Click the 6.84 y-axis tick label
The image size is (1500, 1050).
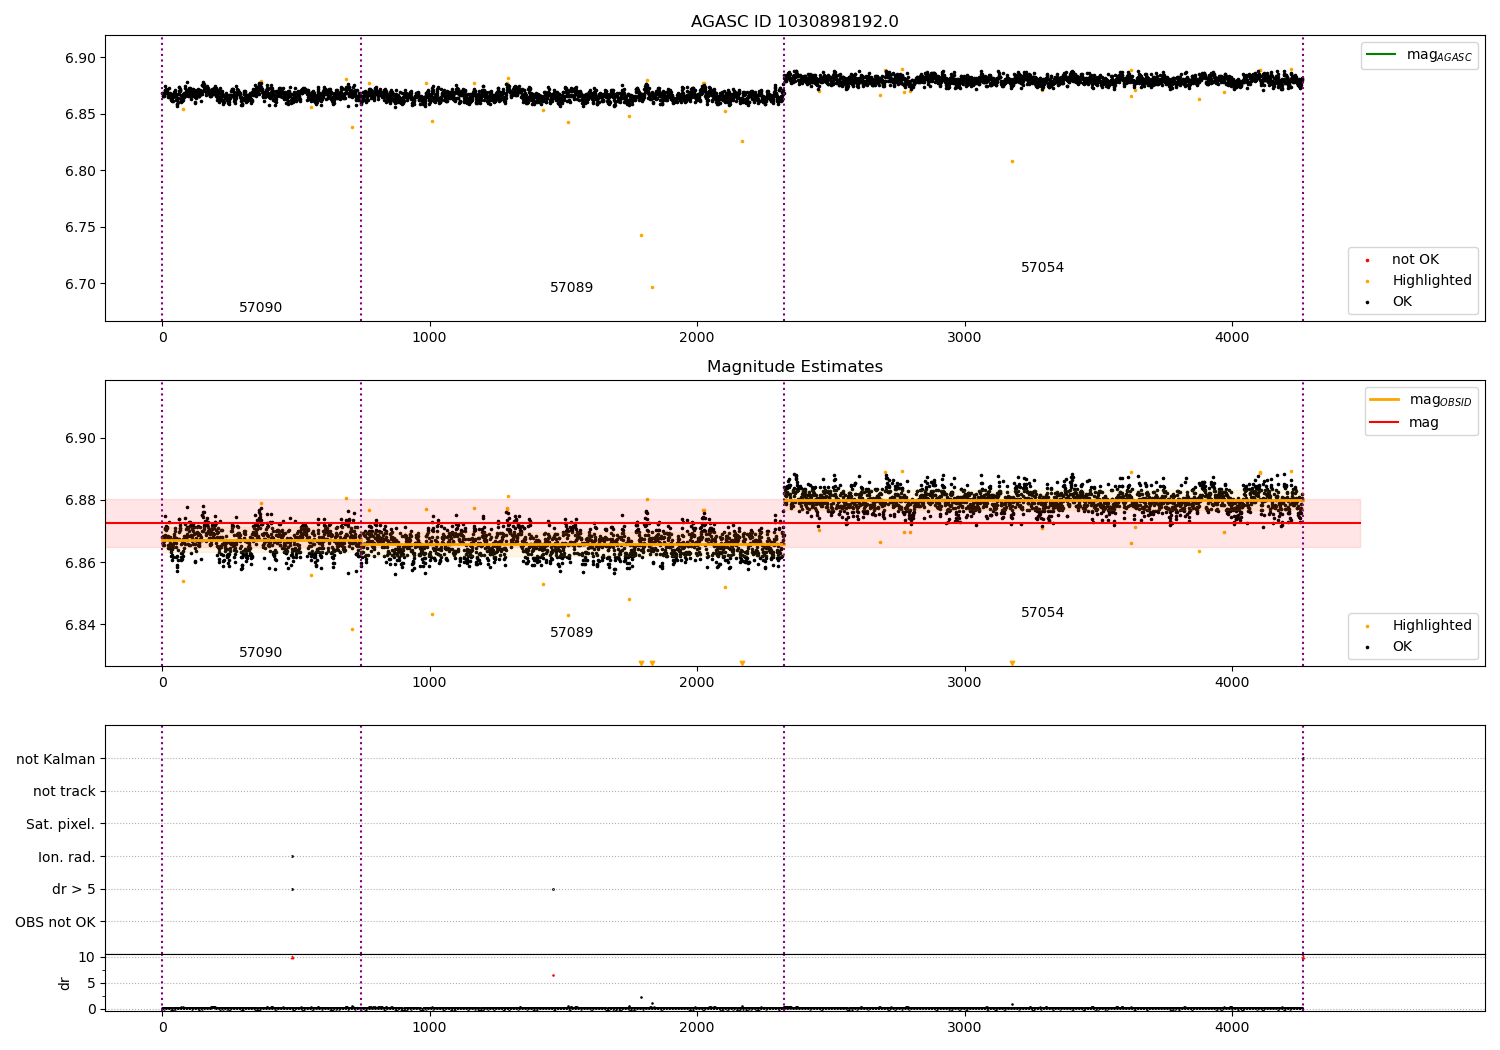tap(79, 626)
